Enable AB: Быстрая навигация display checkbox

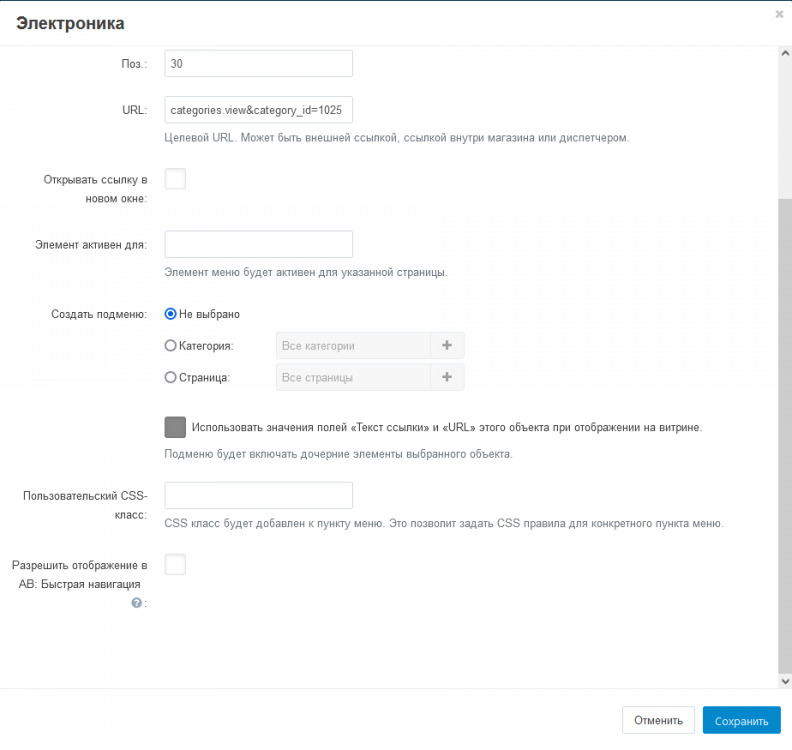click(x=175, y=565)
